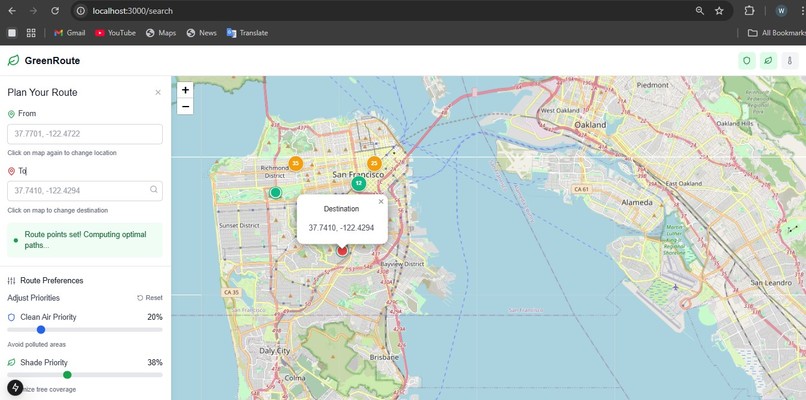Click the 20% Clean Air value
The image size is (806, 400).
pyautogui.click(x=155, y=317)
